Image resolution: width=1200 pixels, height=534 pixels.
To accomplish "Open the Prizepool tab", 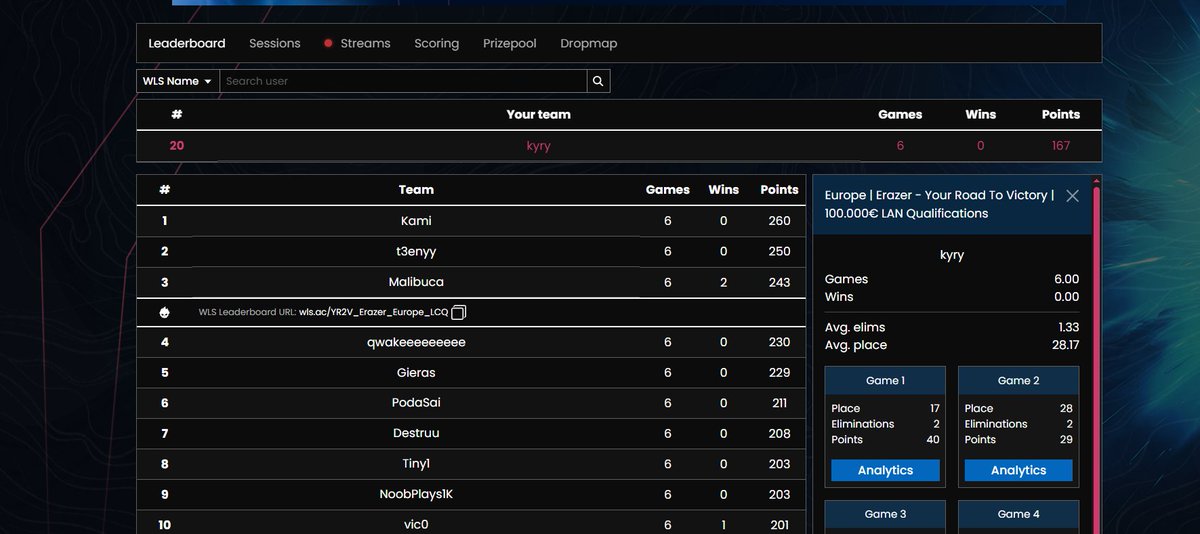I will (510, 44).
